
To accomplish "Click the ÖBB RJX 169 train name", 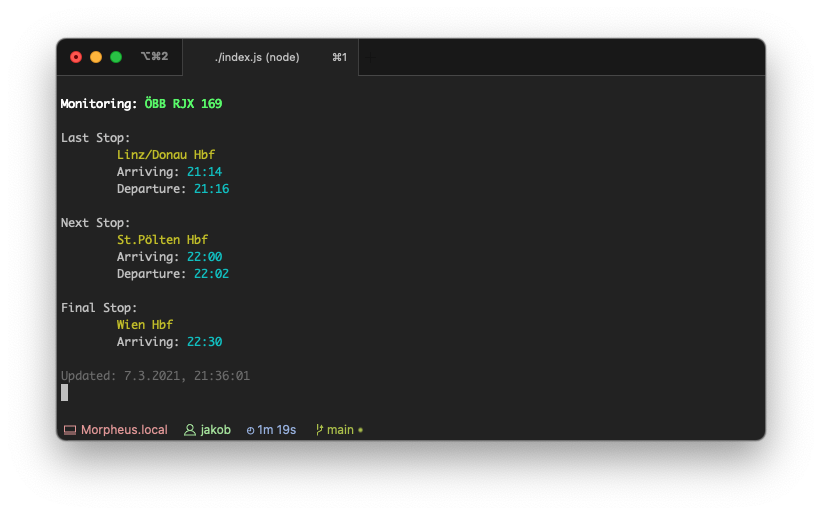I will pos(183,103).
